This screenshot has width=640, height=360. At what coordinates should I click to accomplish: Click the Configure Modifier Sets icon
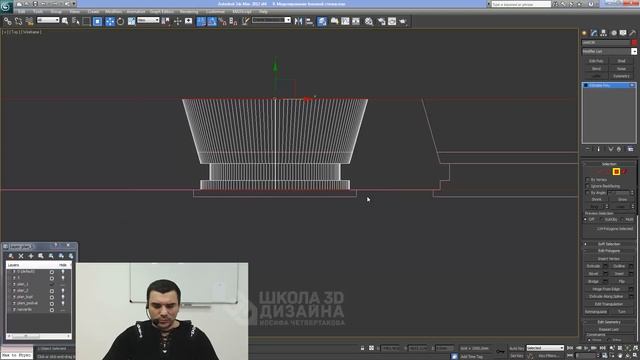coord(631,149)
